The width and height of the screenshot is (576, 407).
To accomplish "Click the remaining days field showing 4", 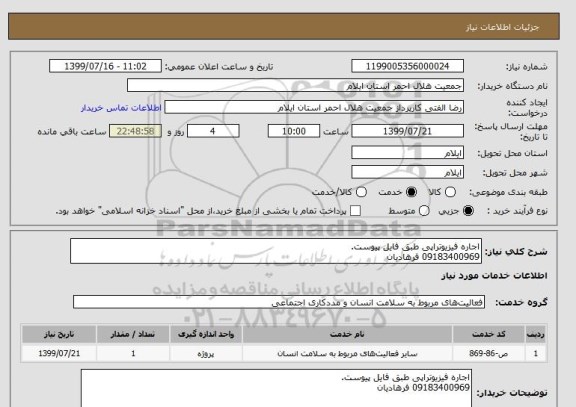I will click(x=213, y=131).
